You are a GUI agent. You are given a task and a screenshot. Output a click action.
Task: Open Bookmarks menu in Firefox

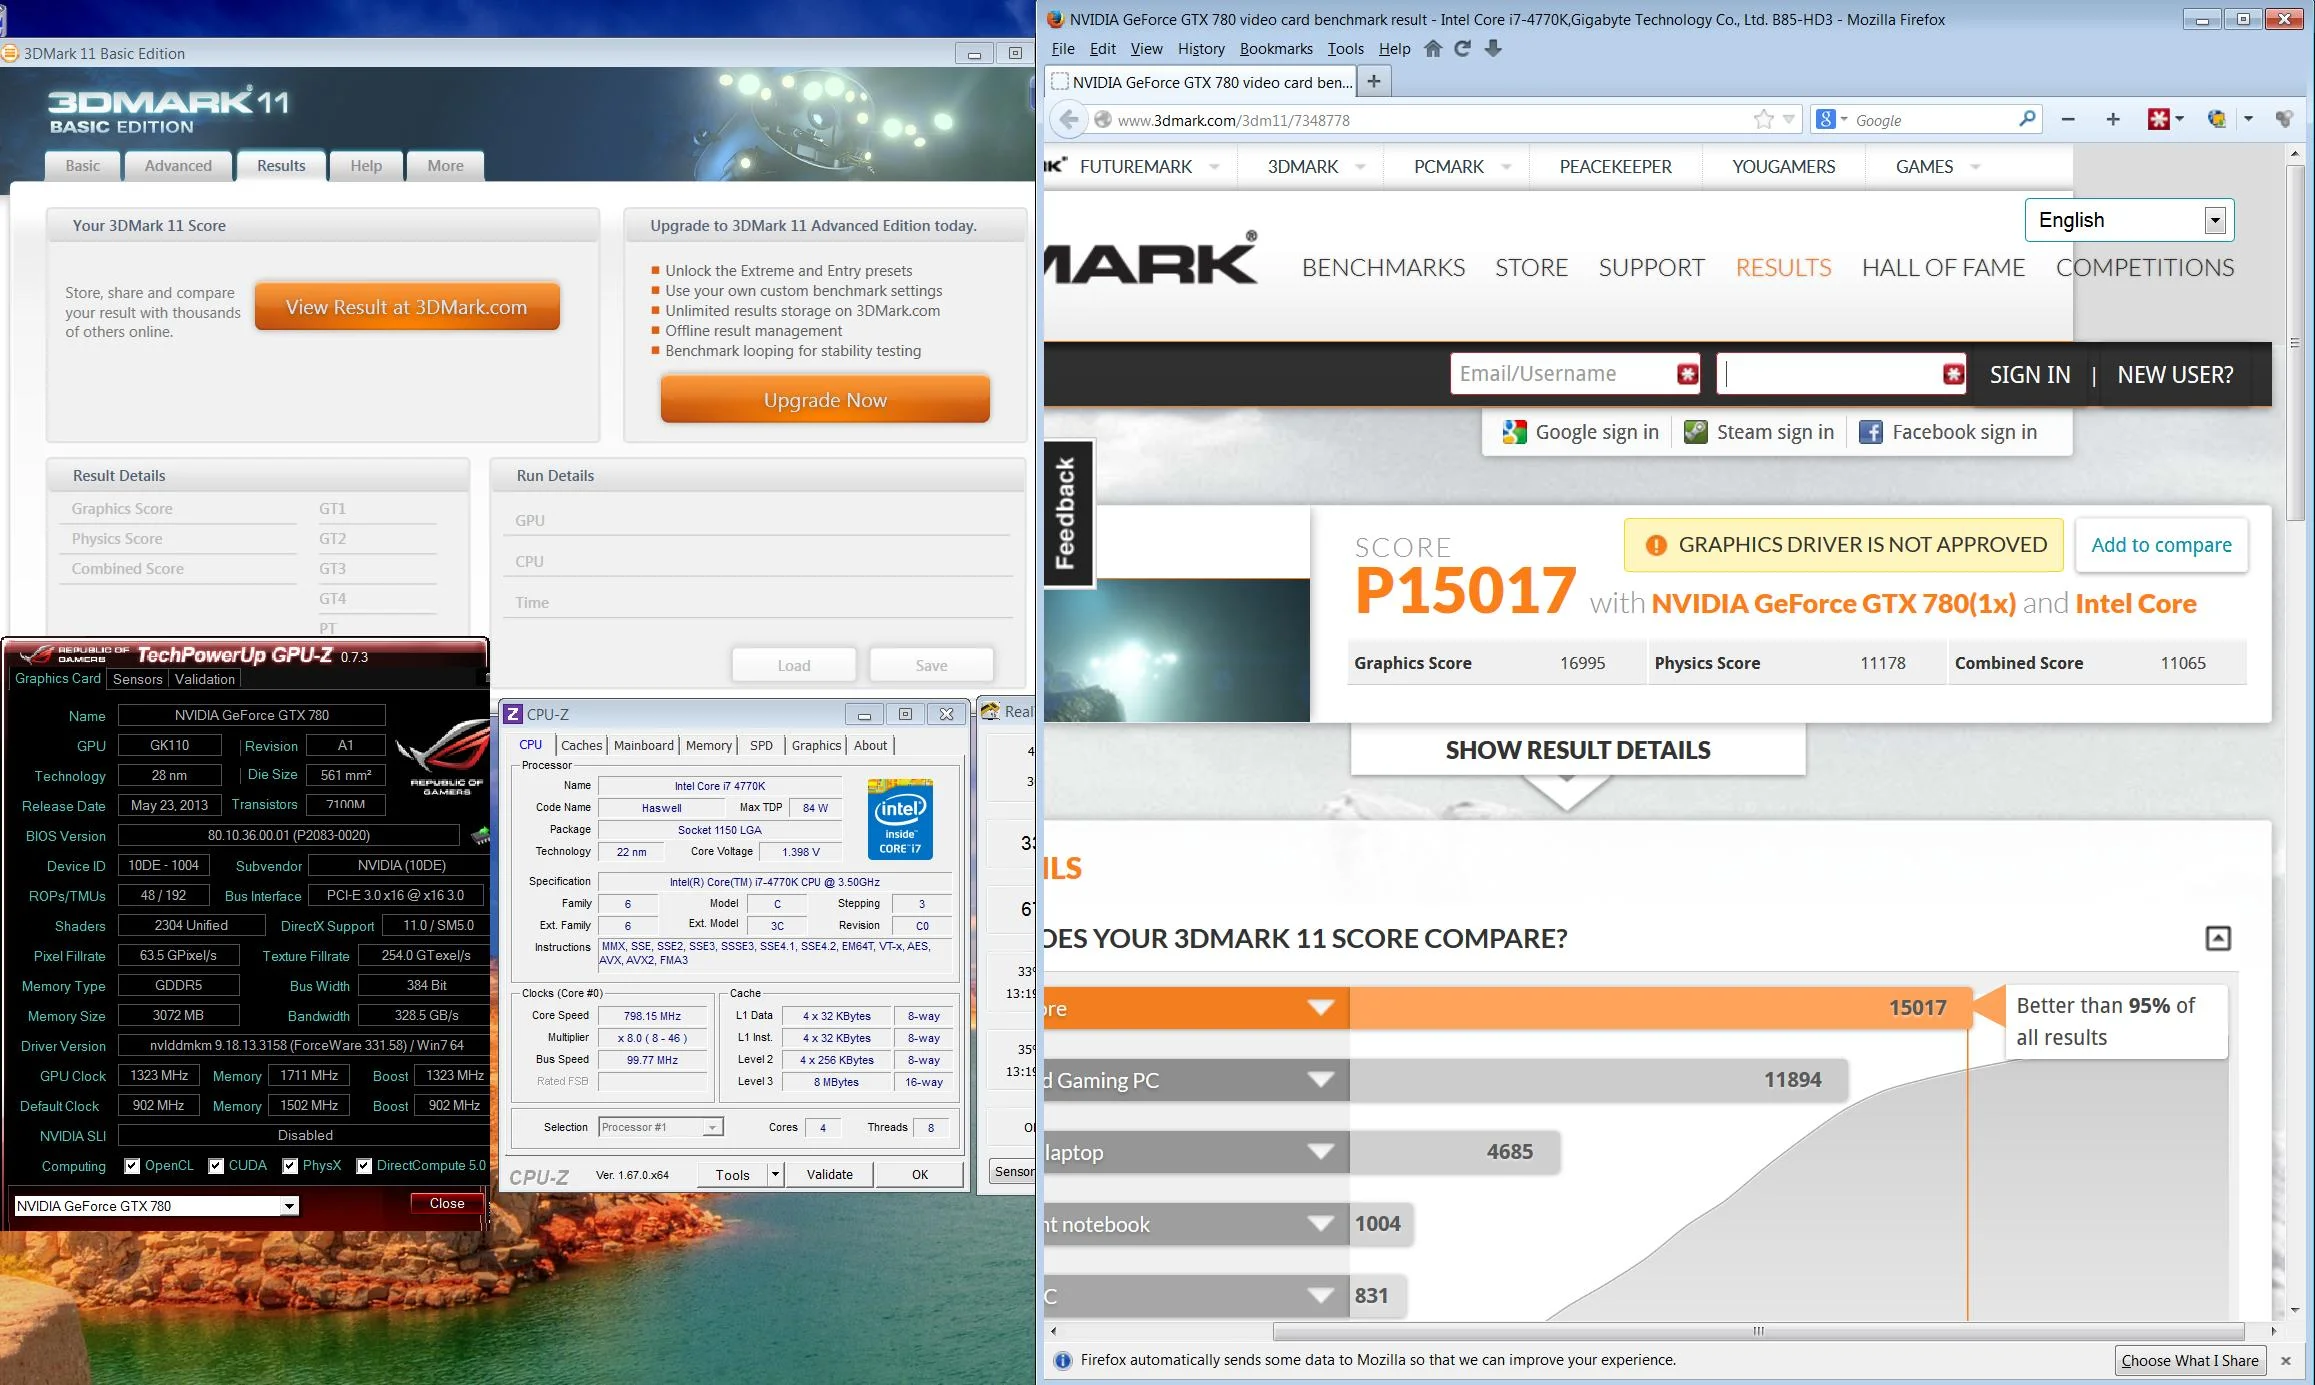[1276, 49]
